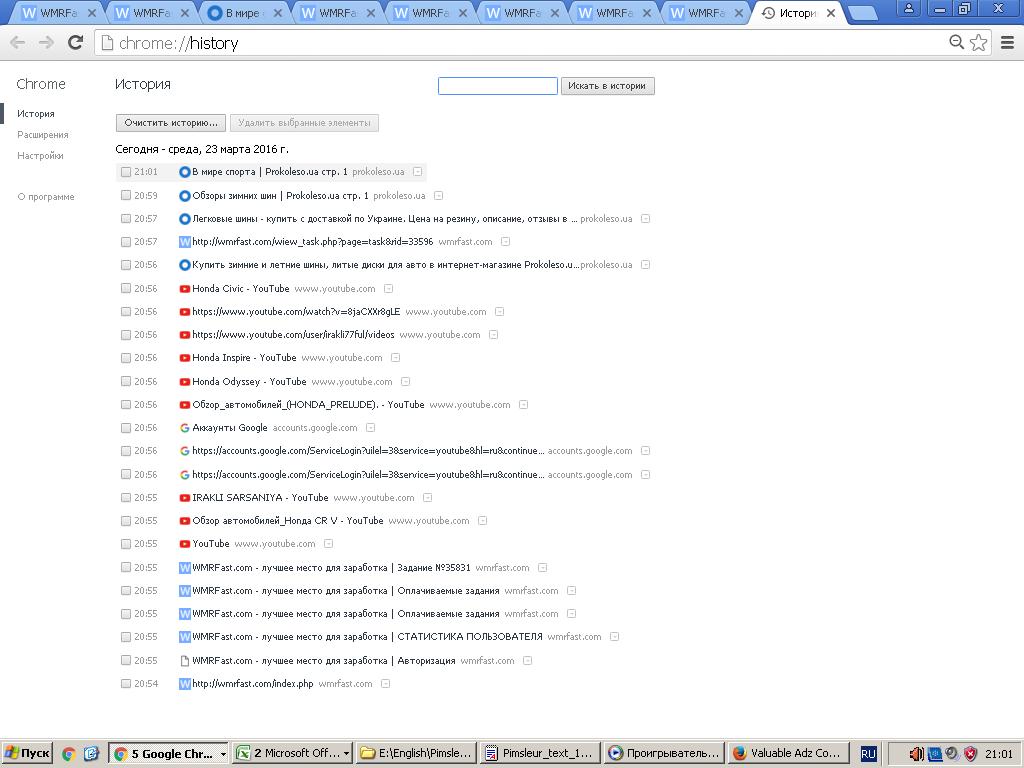The image size is (1024, 768).
Task: Select 'История' in the Chrome sidebar
Action: click(36, 114)
